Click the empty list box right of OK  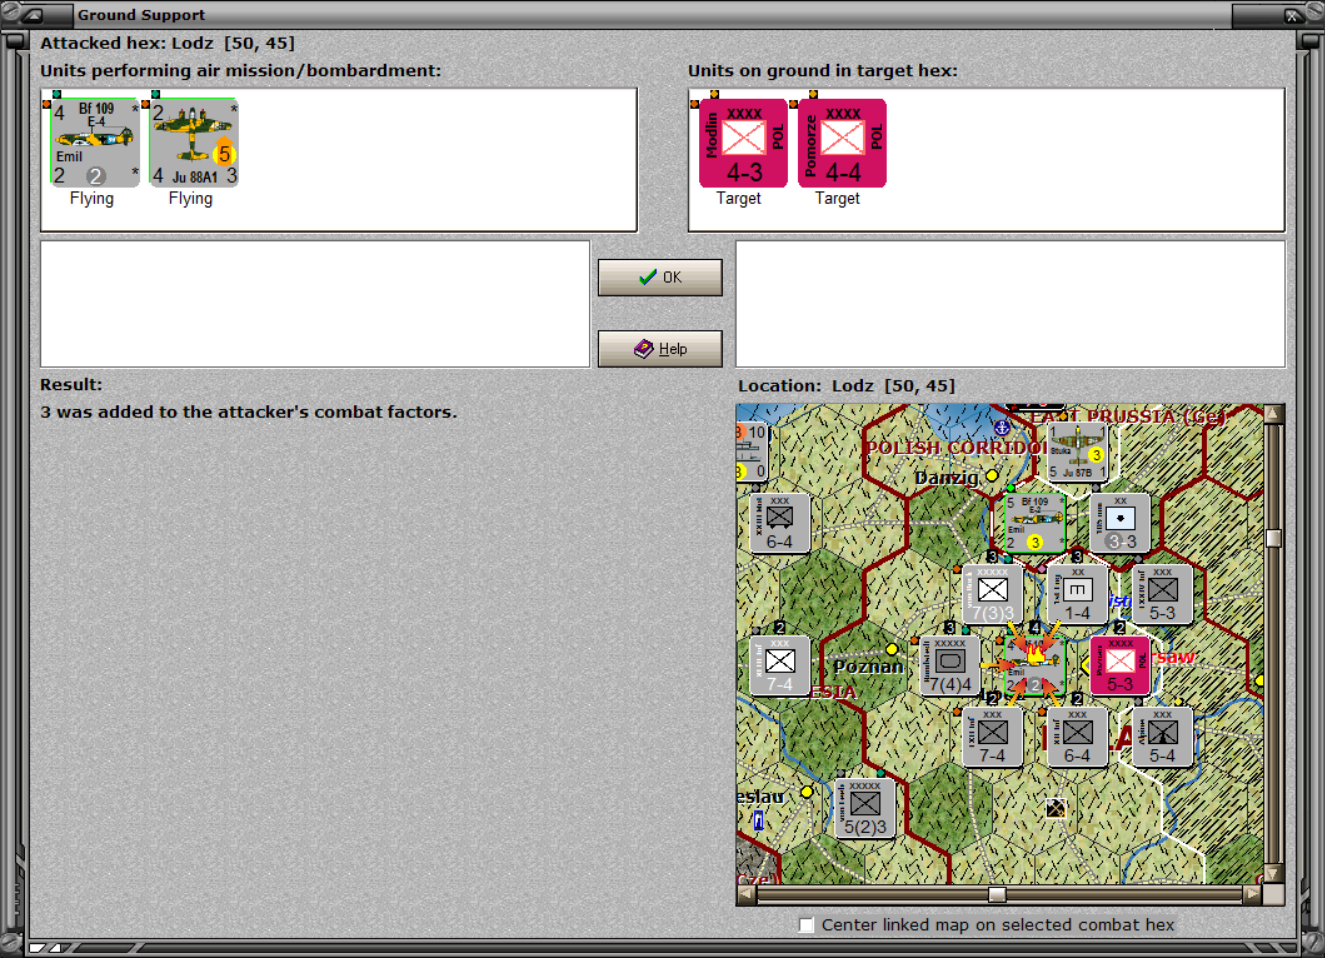pos(1011,304)
